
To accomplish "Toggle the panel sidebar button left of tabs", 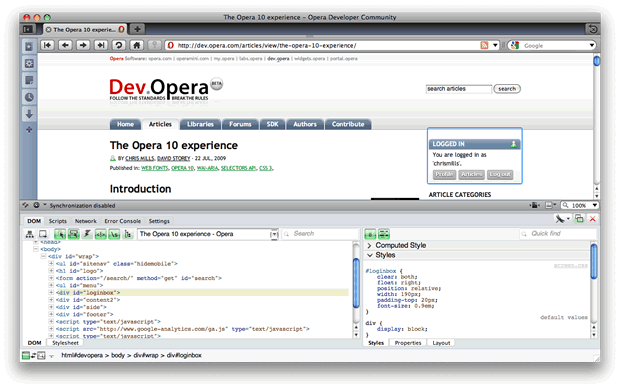I will point(28,29).
